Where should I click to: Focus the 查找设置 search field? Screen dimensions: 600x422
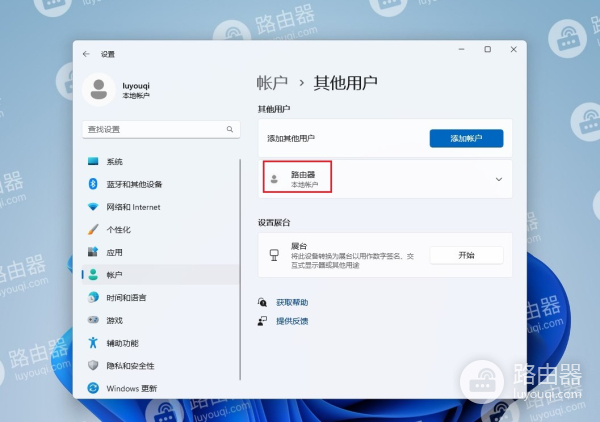point(161,129)
